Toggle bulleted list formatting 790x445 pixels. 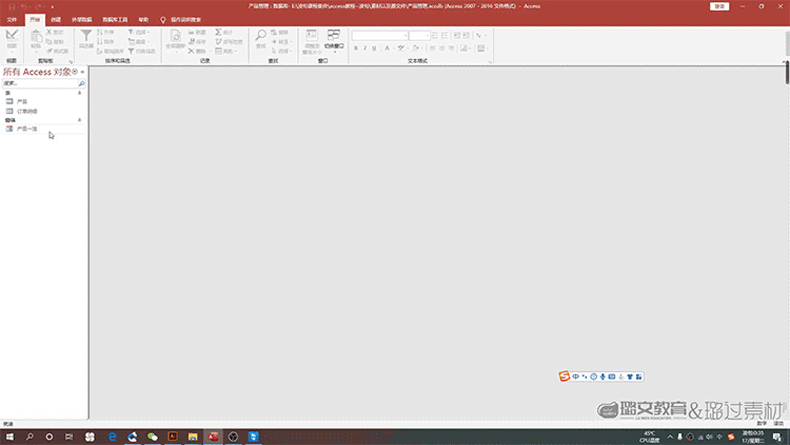[x=435, y=35]
